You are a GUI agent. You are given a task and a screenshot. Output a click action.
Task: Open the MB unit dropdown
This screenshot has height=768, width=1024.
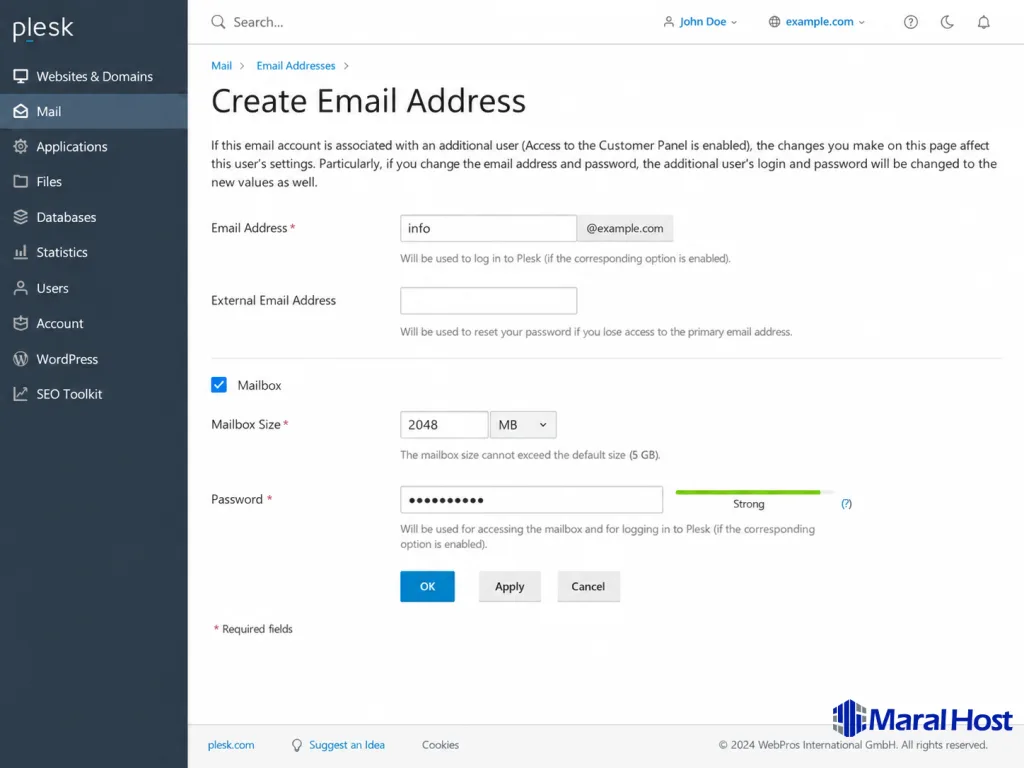click(x=523, y=424)
